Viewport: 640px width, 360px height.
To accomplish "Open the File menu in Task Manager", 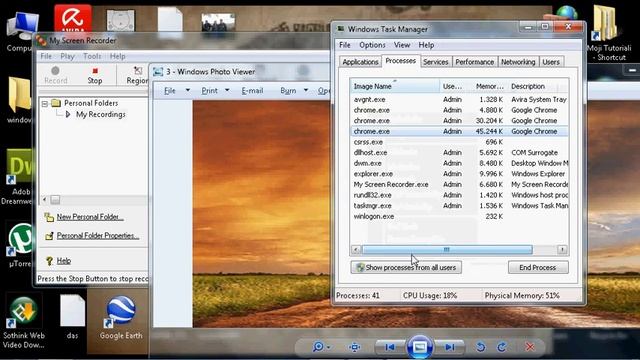I will click(345, 45).
